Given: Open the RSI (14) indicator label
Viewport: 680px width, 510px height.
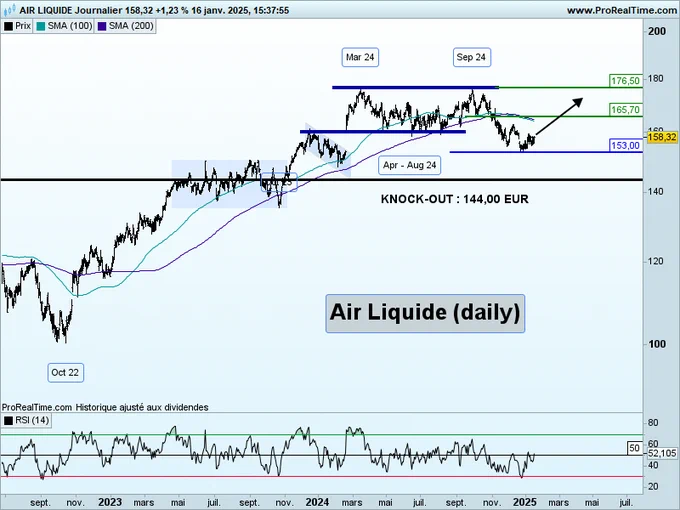Looking at the screenshot, I should pyautogui.click(x=32, y=420).
